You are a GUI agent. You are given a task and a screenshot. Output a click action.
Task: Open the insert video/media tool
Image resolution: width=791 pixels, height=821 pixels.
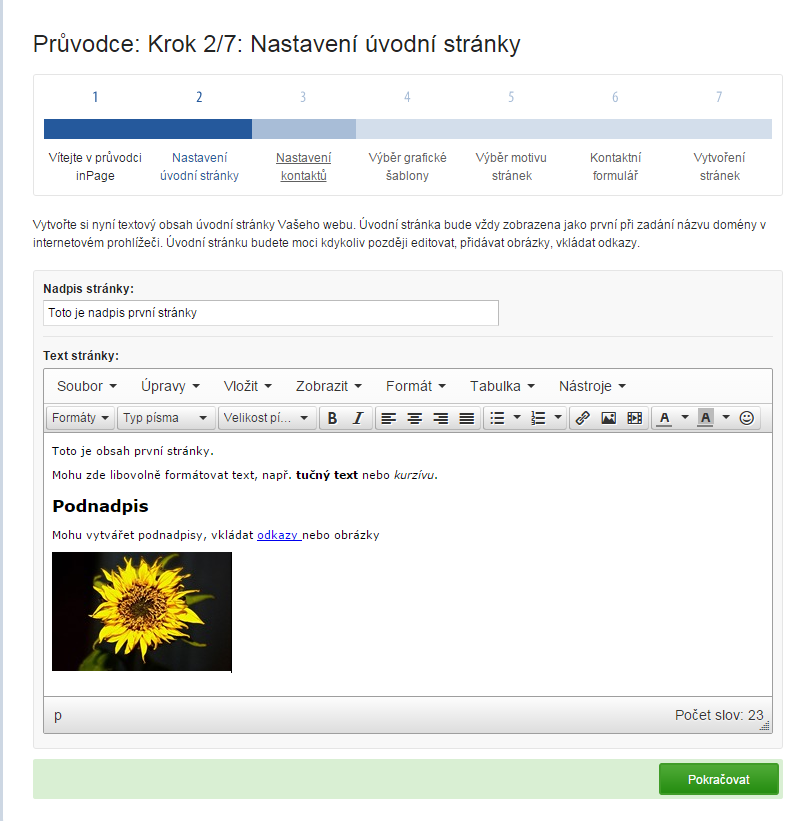[x=634, y=418]
